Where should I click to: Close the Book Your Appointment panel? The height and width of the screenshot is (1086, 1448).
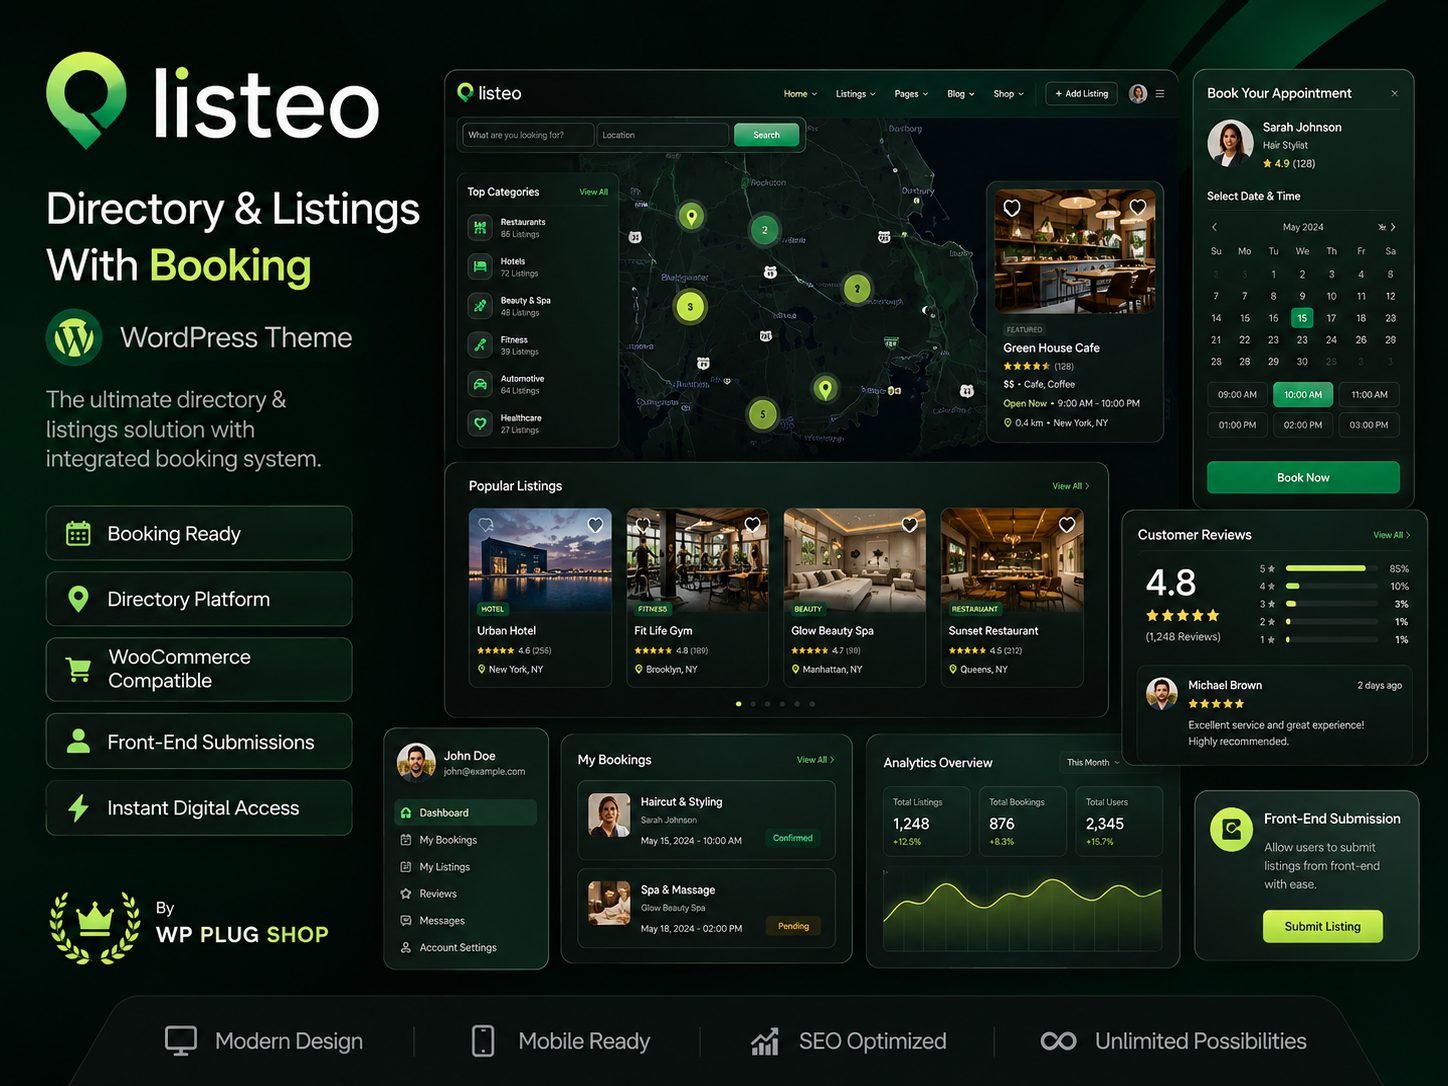click(1394, 94)
